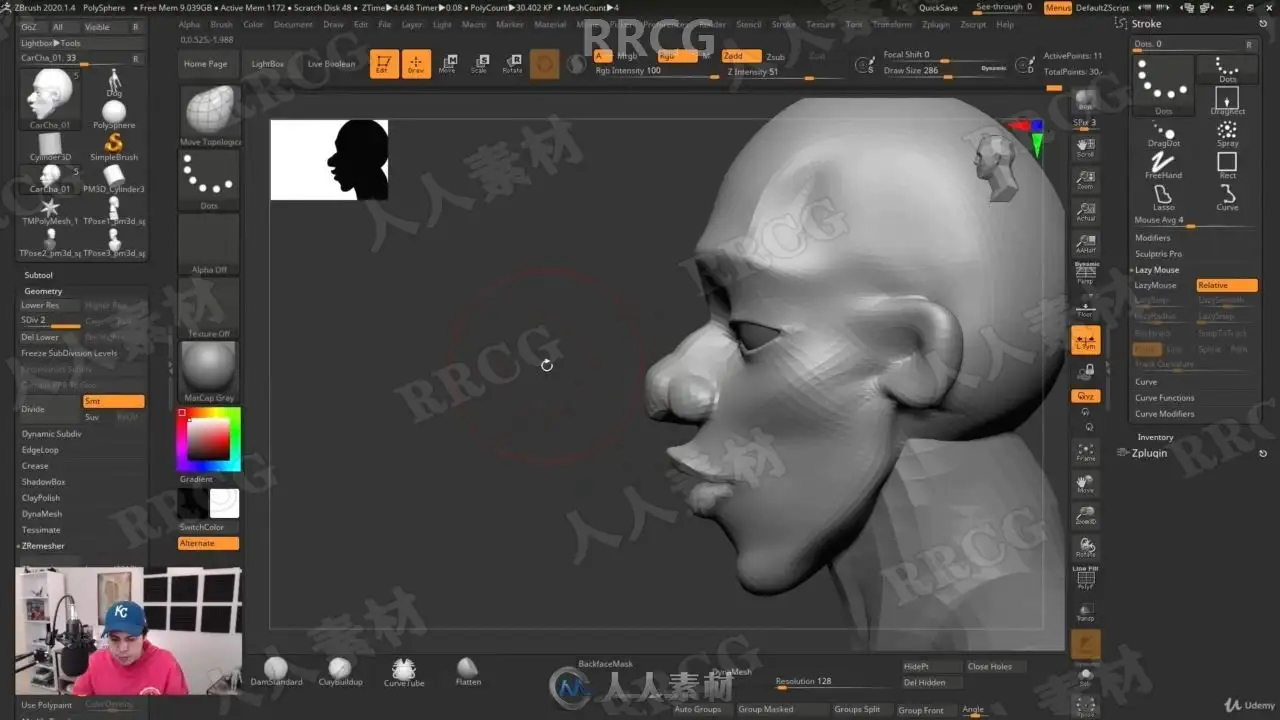The width and height of the screenshot is (1280, 720).
Task: Select the Move transform tool
Action: pyautogui.click(x=447, y=64)
